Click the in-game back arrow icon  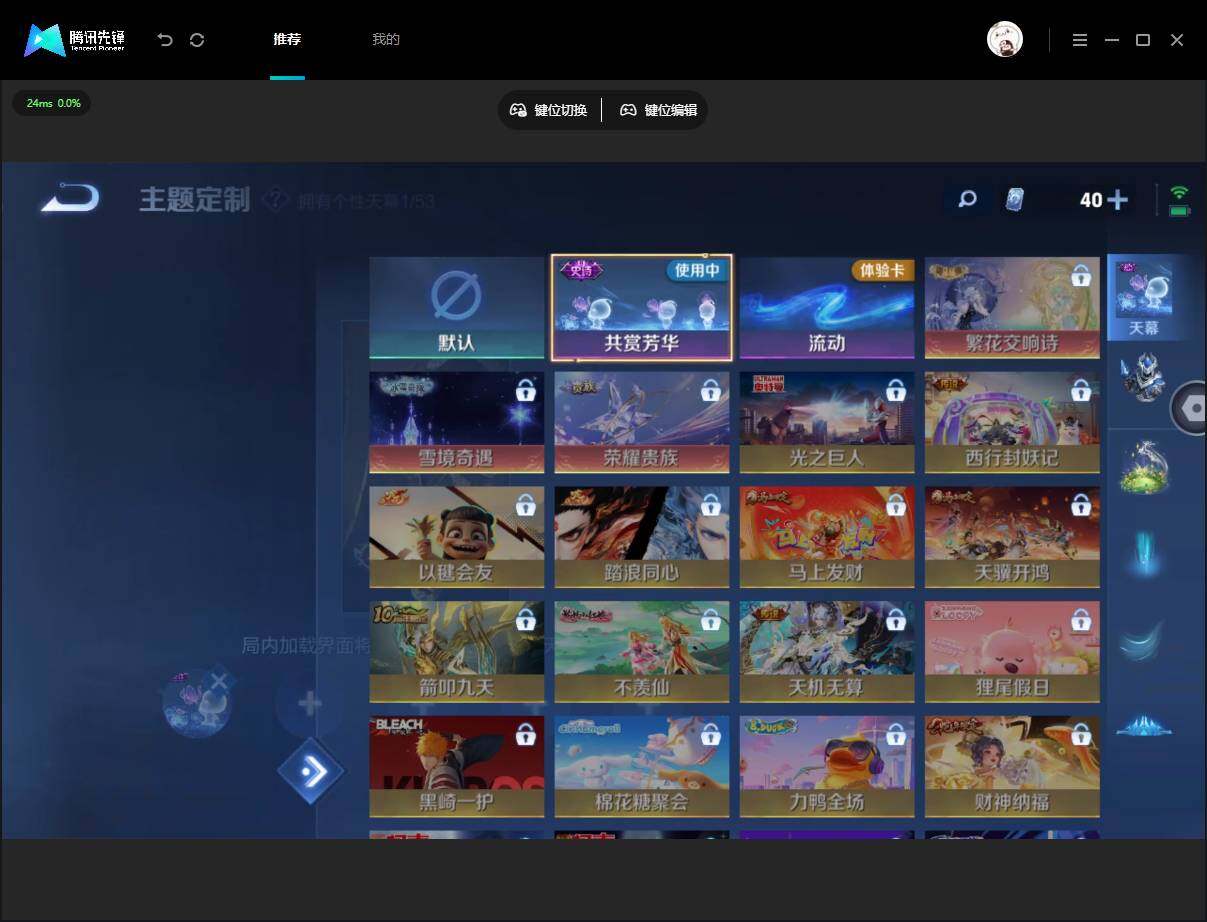[70, 197]
